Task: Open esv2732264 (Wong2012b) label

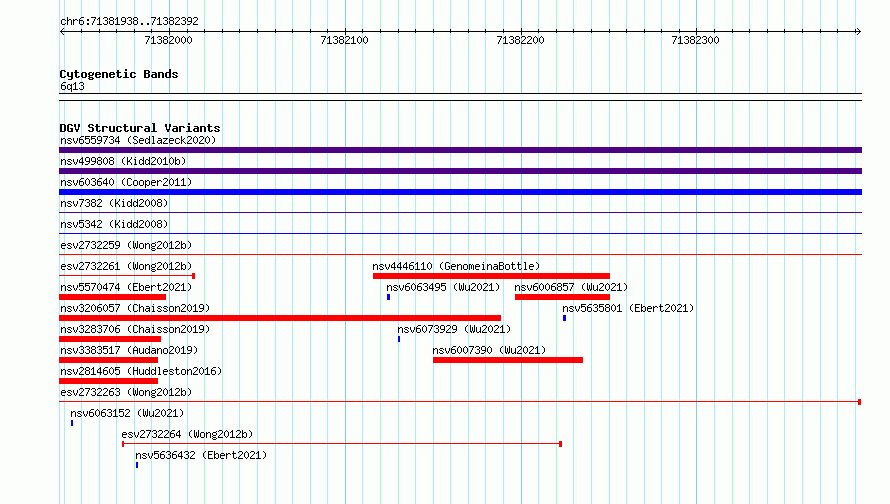Action: pos(187,434)
